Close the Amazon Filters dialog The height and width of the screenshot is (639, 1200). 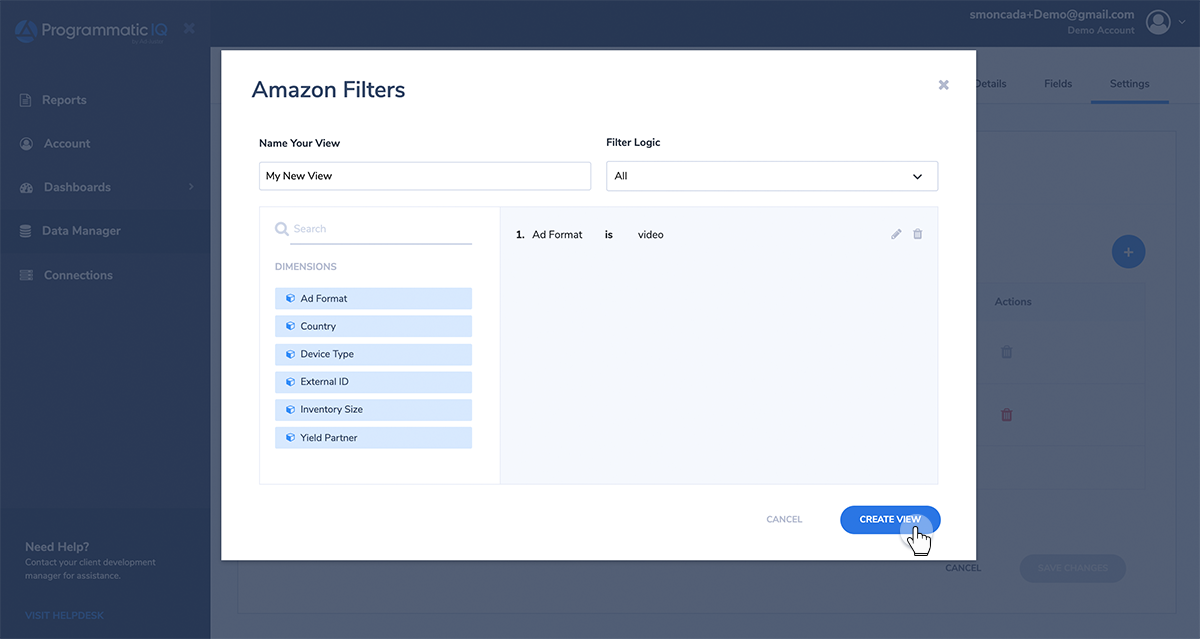pyautogui.click(x=943, y=85)
